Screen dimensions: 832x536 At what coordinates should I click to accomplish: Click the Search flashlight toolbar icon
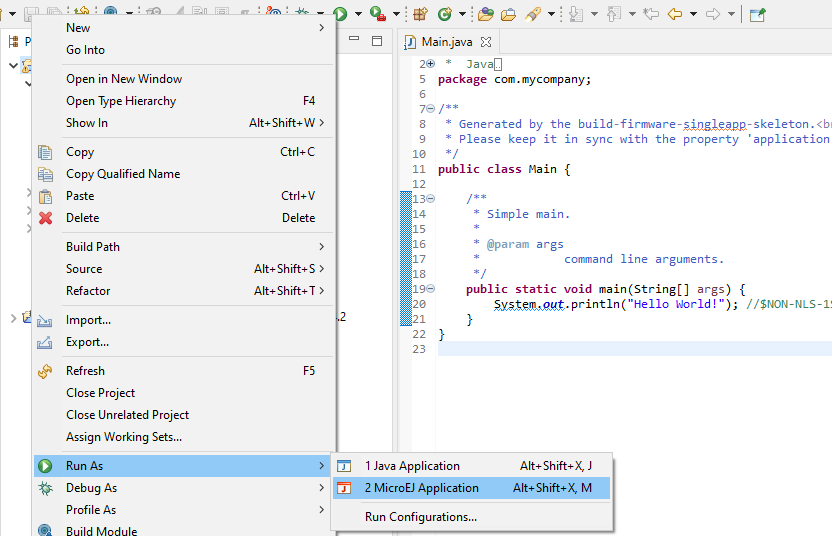click(533, 14)
